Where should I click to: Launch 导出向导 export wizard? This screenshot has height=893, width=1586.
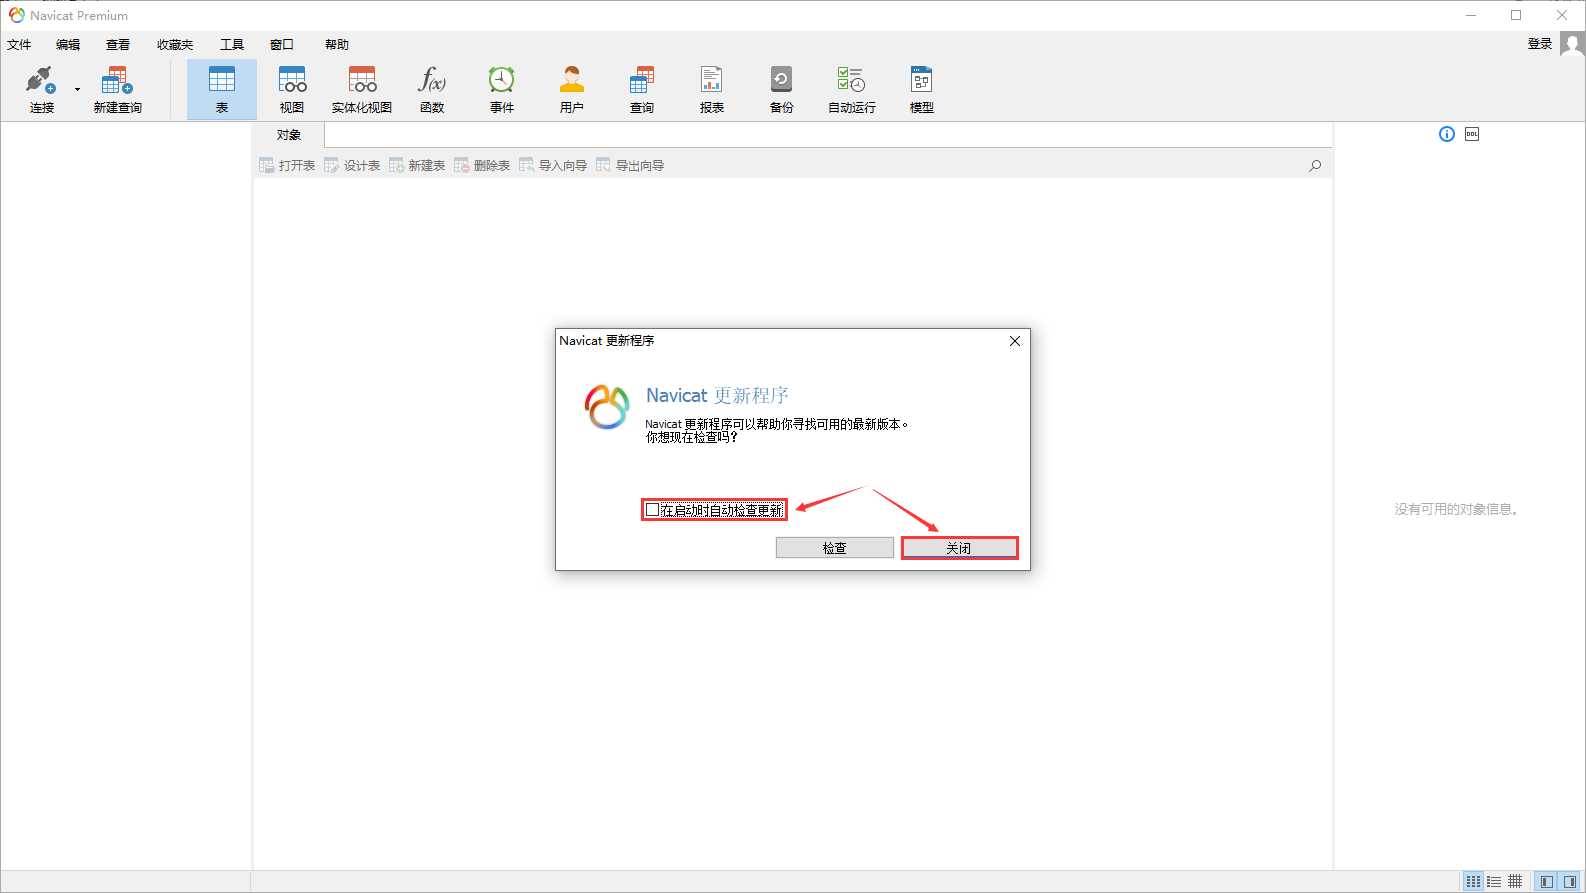(x=630, y=165)
